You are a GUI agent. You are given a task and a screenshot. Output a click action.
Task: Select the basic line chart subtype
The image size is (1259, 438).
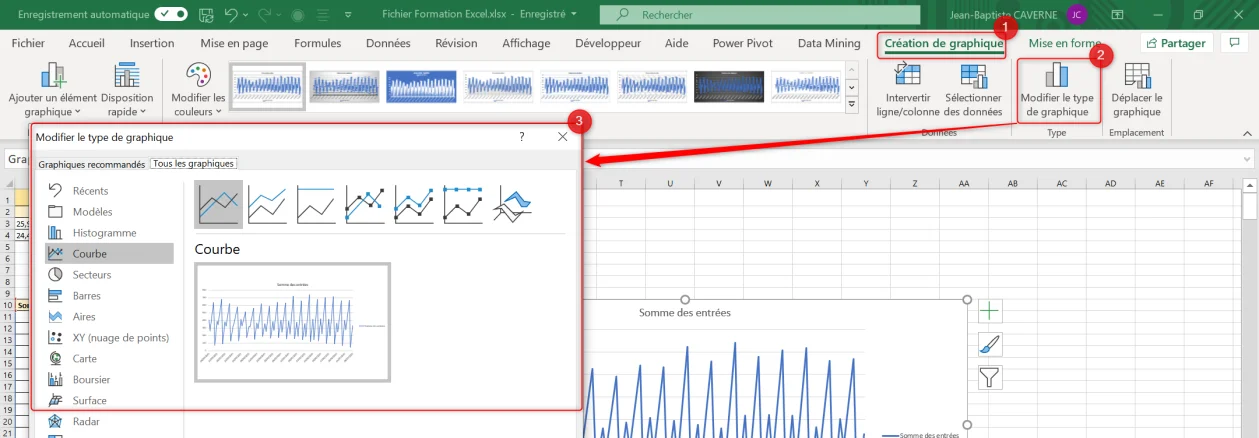click(219, 204)
